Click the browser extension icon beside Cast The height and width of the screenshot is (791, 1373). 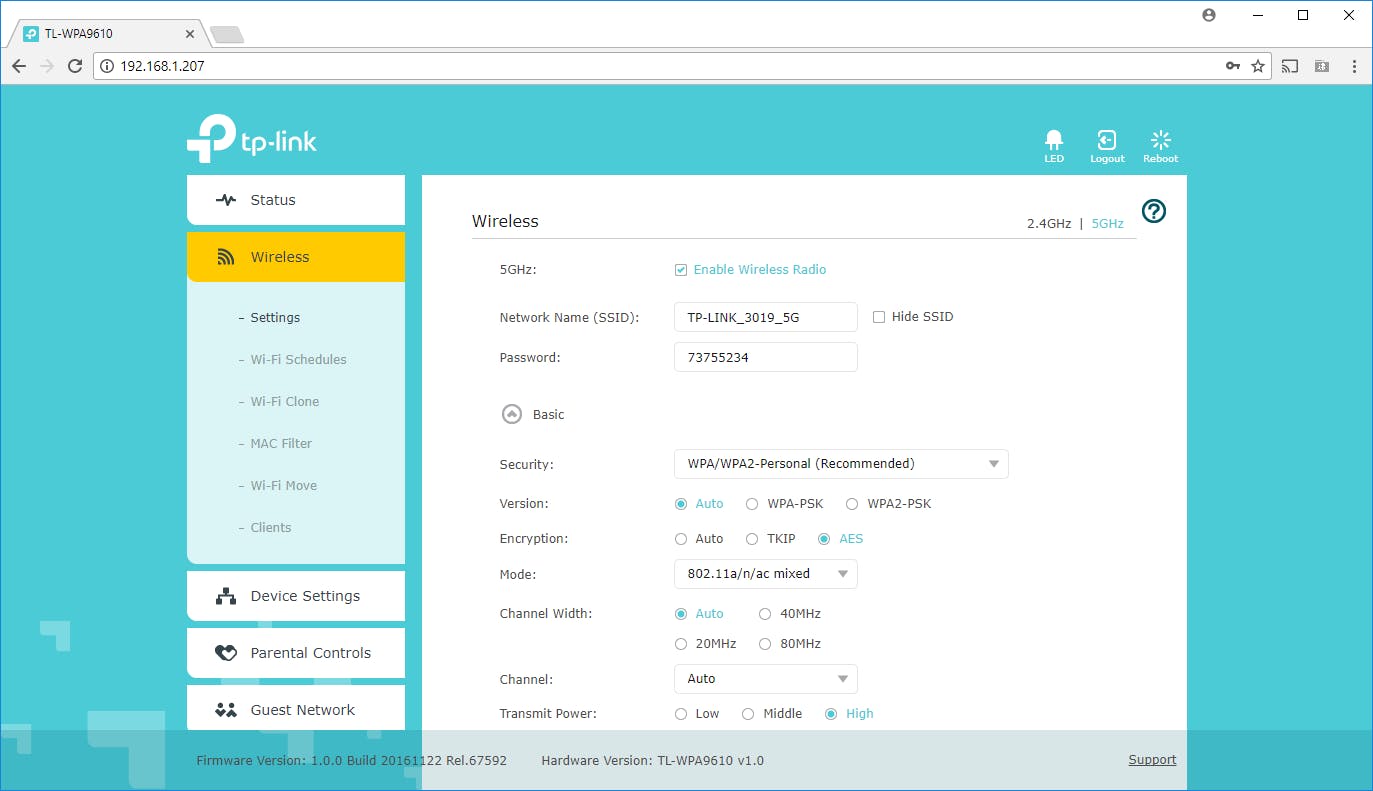[1322, 66]
